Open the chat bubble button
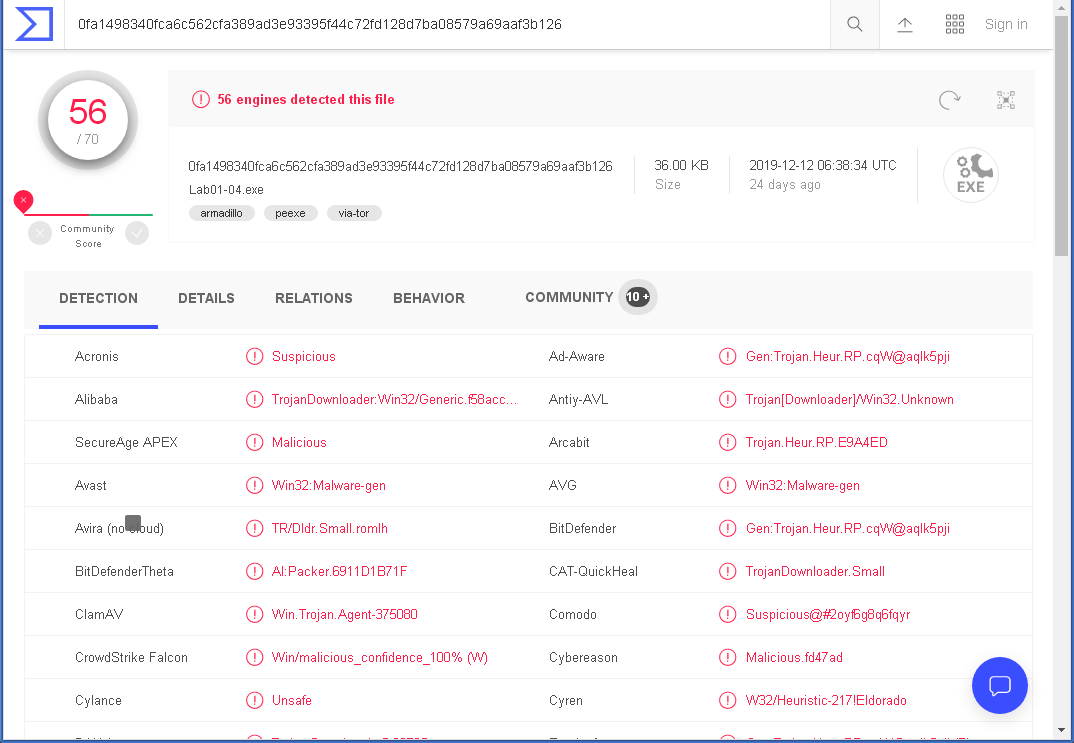The width and height of the screenshot is (1074, 743). point(999,685)
